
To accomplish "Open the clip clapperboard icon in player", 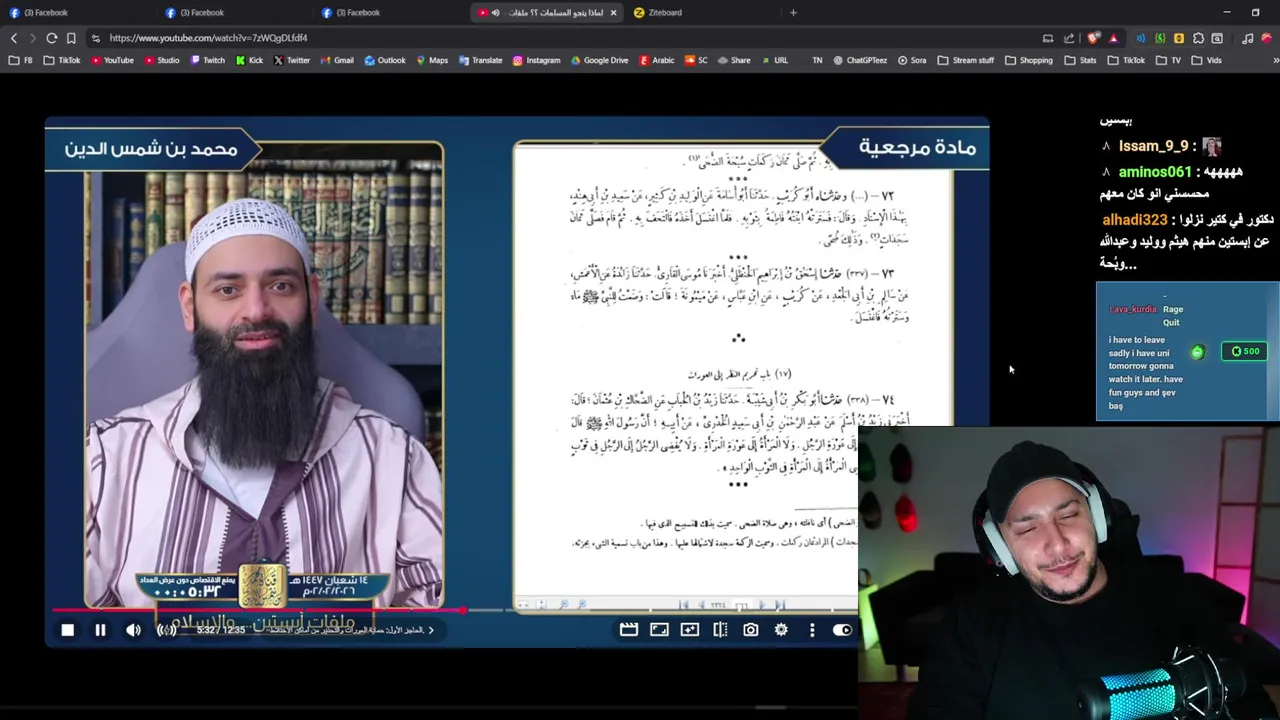I will (x=629, y=629).
